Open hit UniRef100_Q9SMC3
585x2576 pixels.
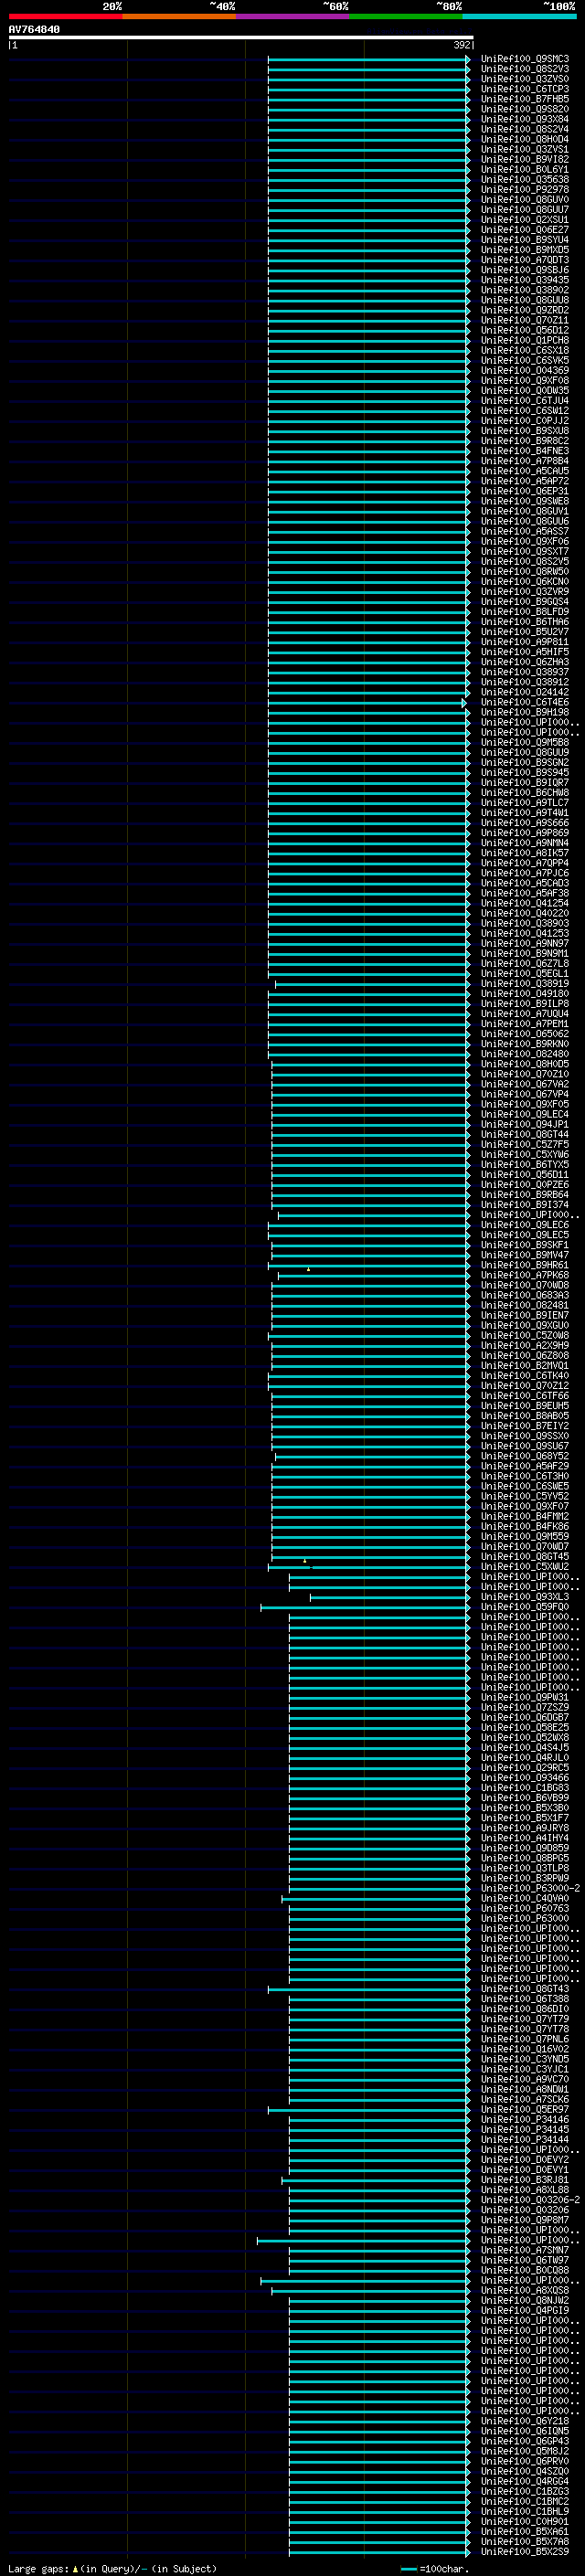tap(524, 59)
